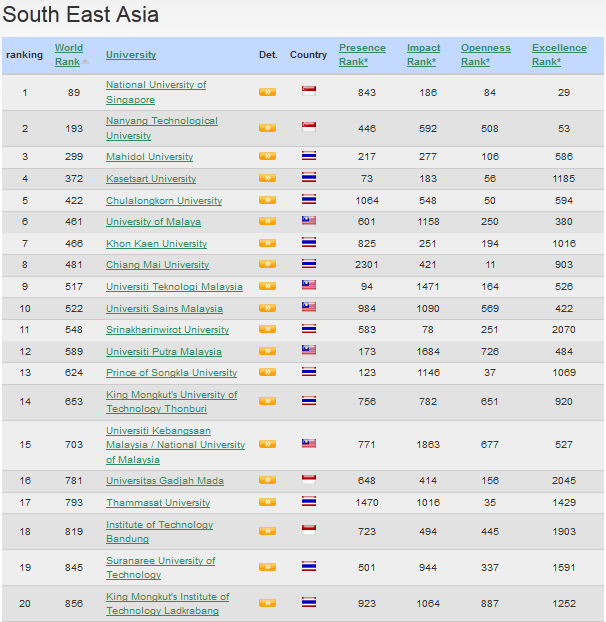Click the Det. column header
Viewport: 606px width, 622px height.
coord(268,55)
